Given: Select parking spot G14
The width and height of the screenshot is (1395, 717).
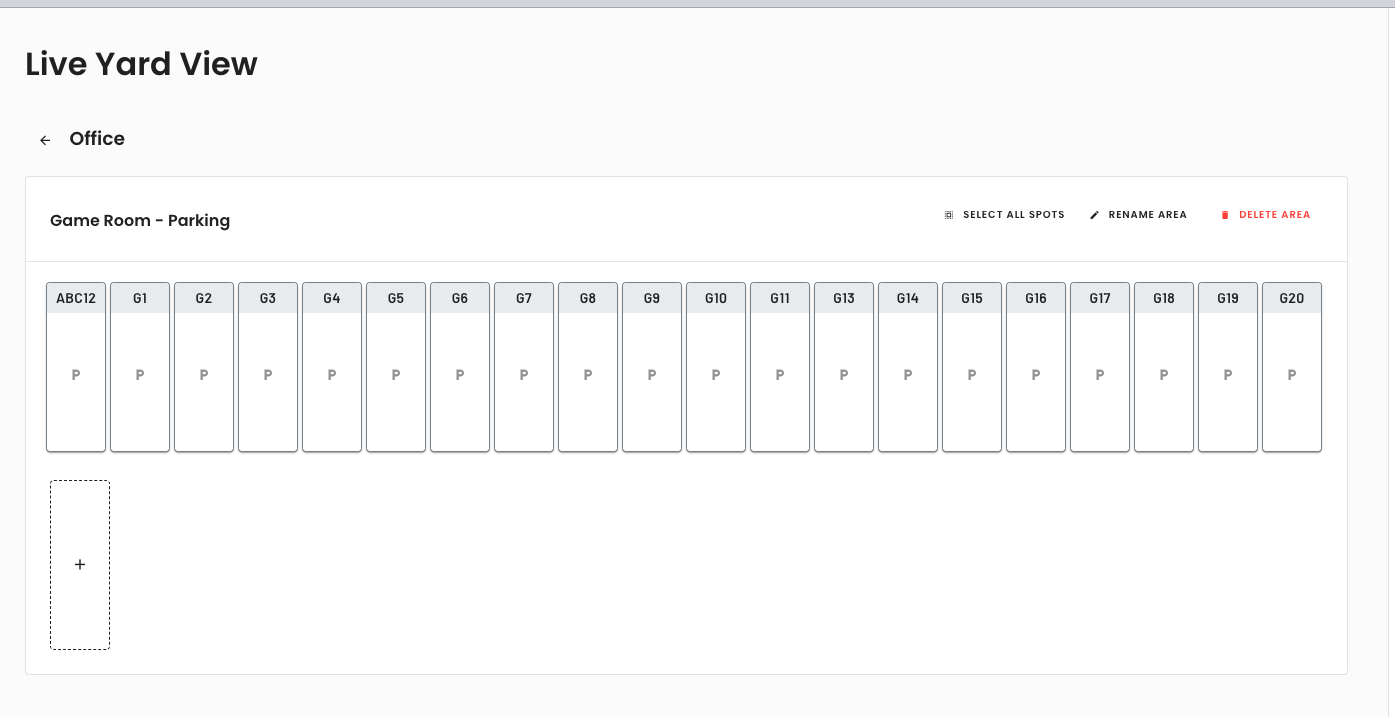Looking at the screenshot, I should 908,367.
